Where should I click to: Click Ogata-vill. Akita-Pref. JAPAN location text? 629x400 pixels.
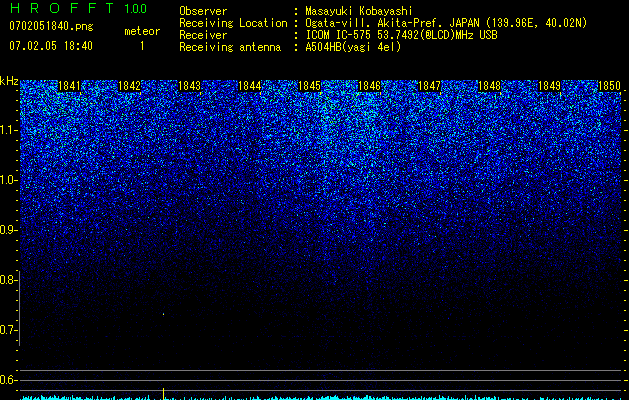click(446, 23)
